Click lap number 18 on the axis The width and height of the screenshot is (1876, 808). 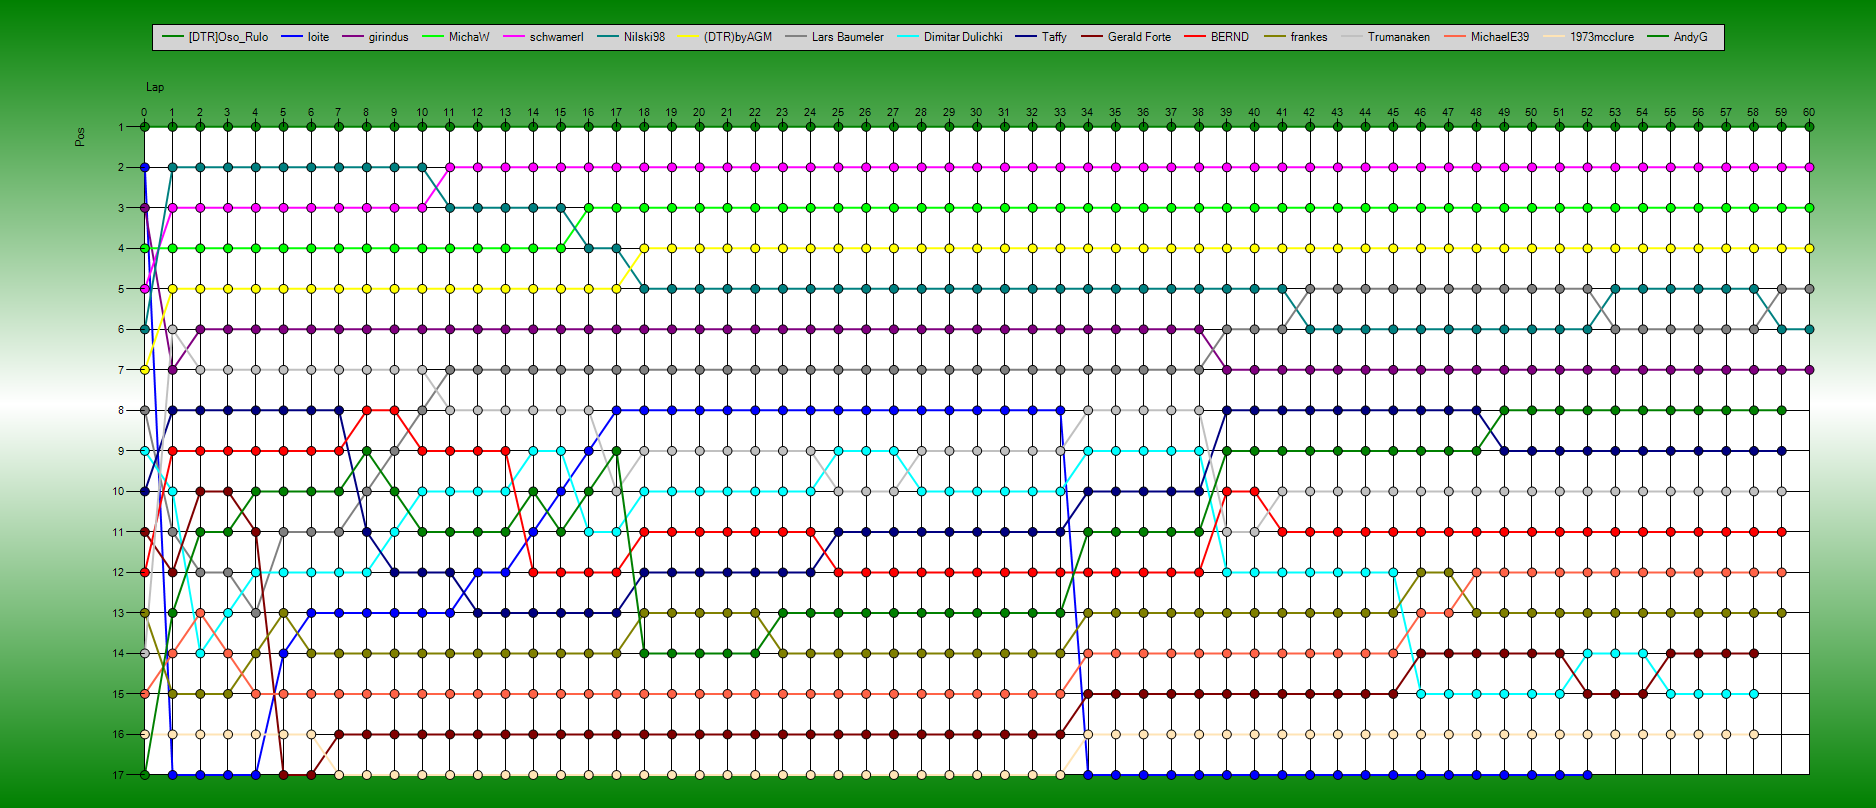[644, 112]
